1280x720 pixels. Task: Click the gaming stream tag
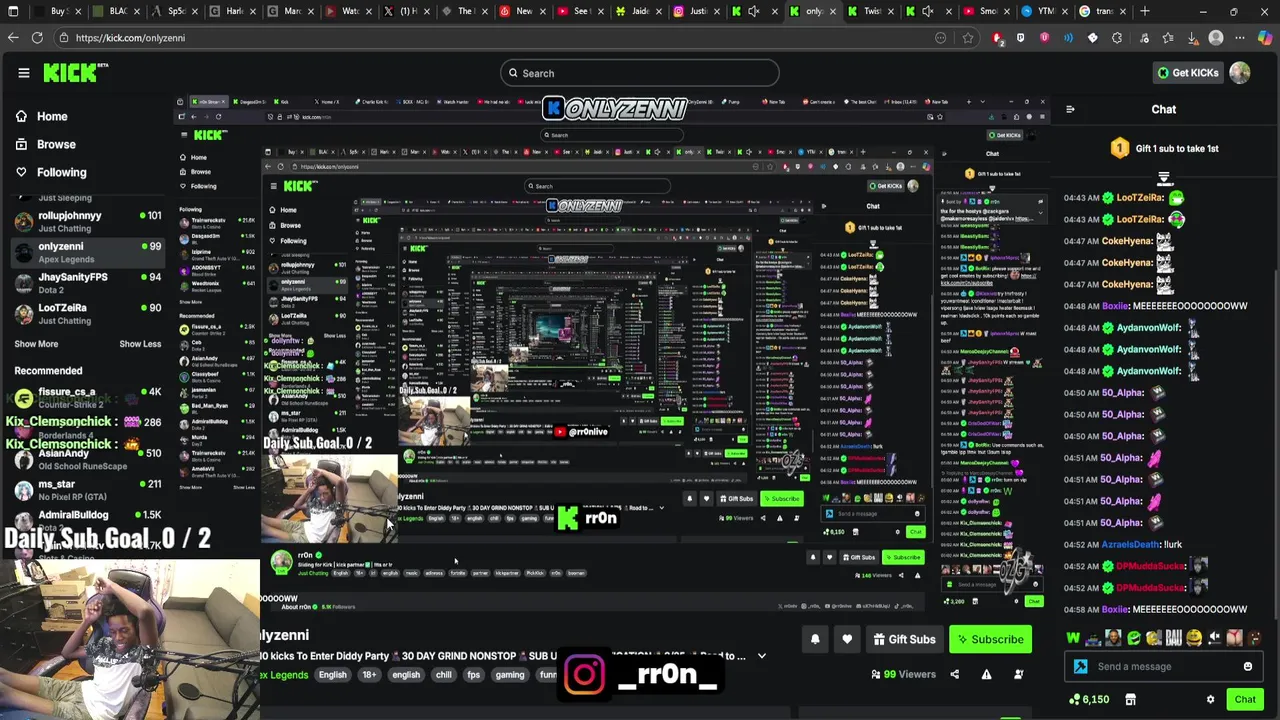pyautogui.click(x=510, y=675)
